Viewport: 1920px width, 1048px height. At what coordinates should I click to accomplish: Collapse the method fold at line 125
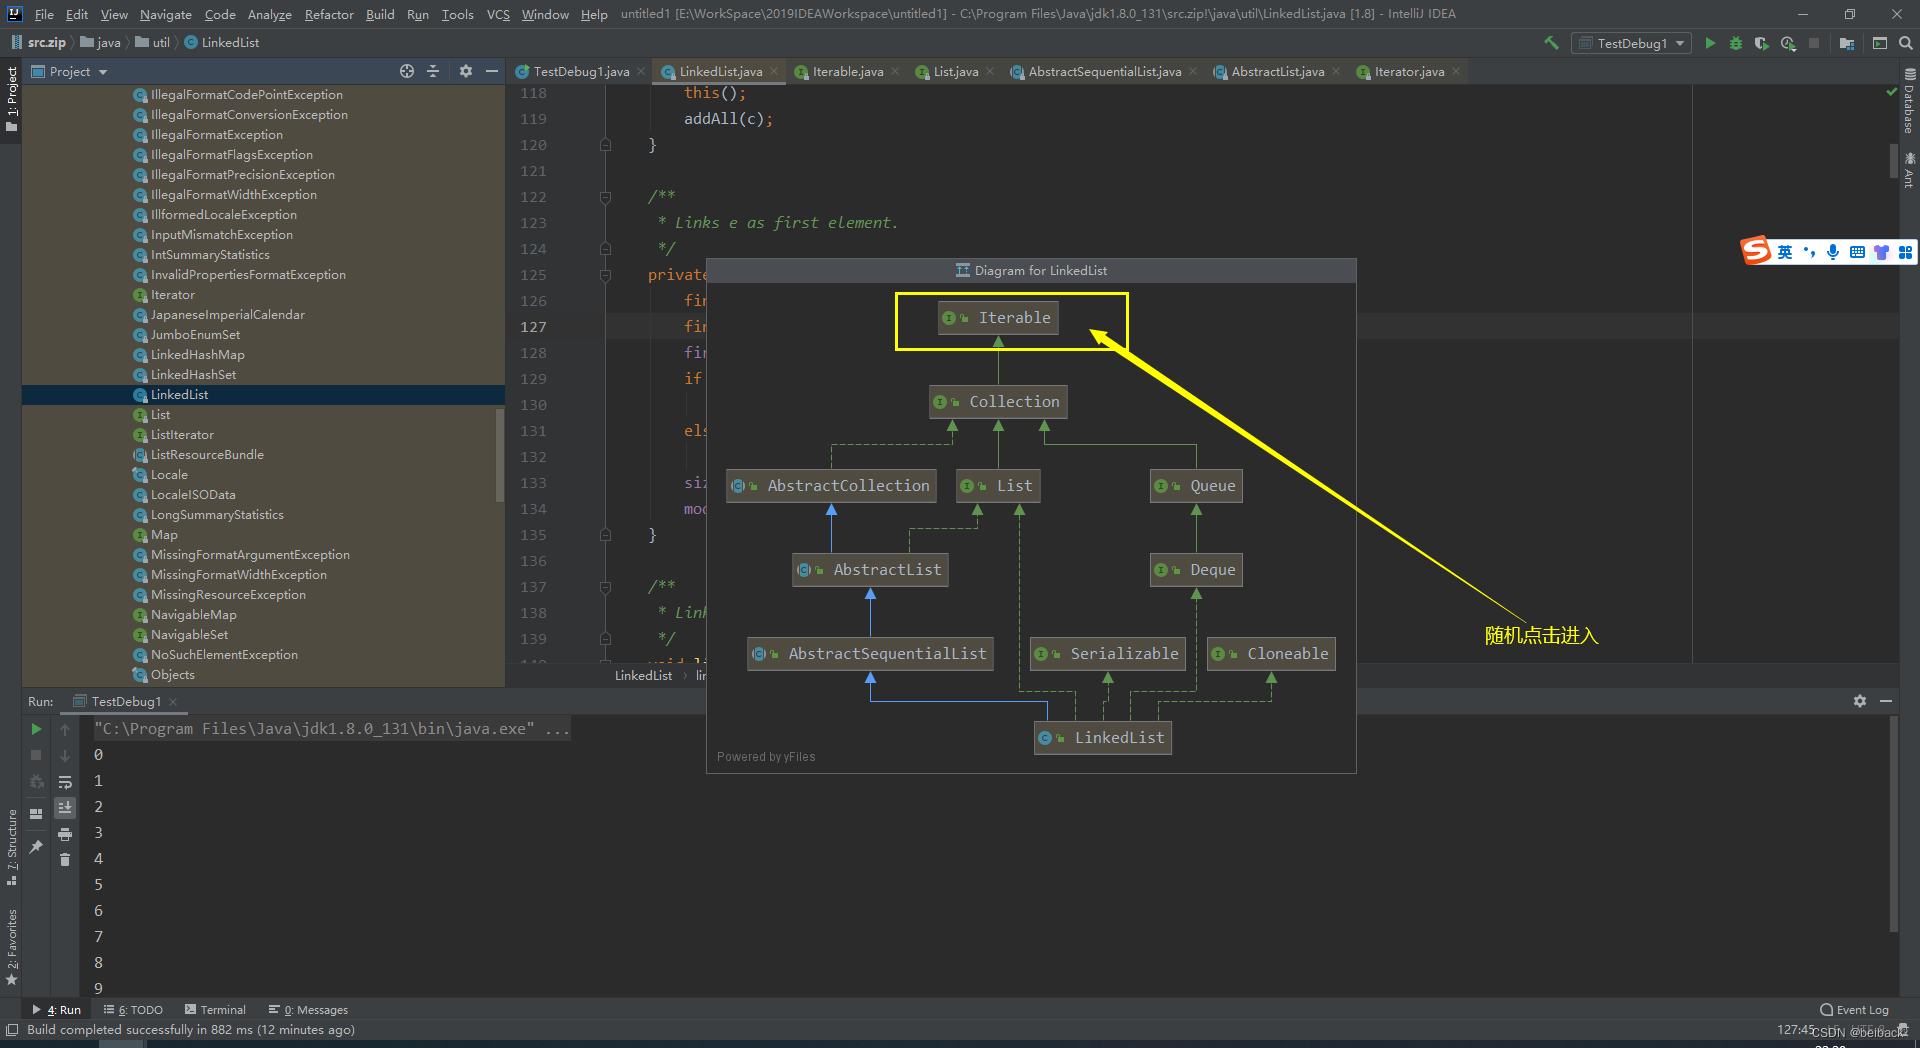(605, 275)
